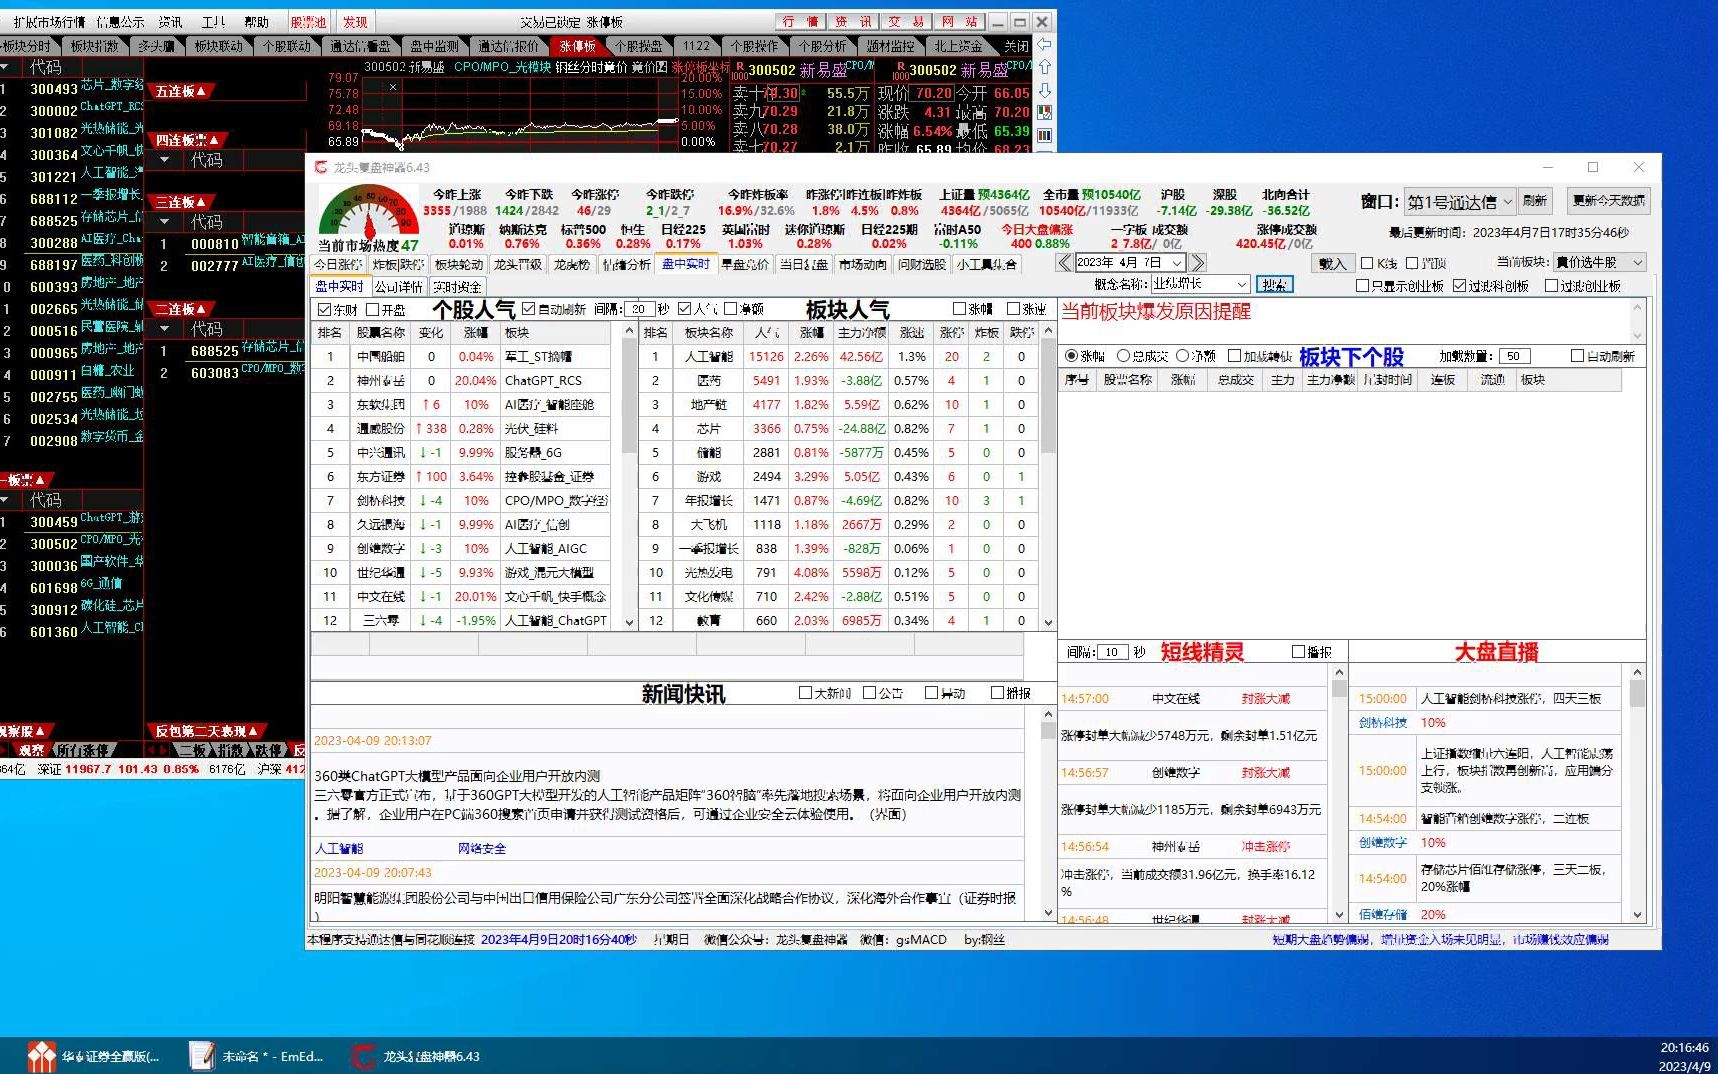
Task: Switch to 龙虎榜 tab
Action: 572,264
